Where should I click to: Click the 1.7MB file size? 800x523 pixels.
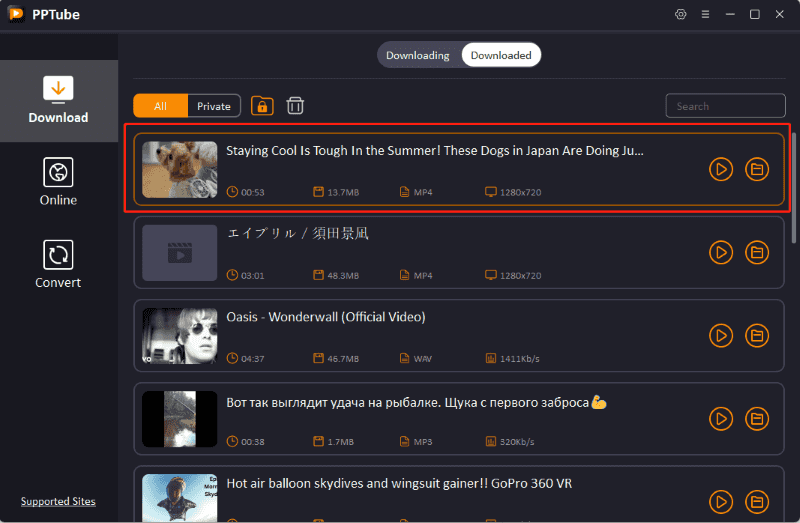[x=340, y=442]
